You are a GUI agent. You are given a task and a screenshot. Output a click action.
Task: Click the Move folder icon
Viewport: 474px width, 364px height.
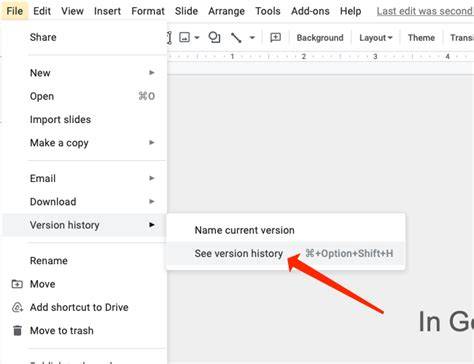click(17, 284)
